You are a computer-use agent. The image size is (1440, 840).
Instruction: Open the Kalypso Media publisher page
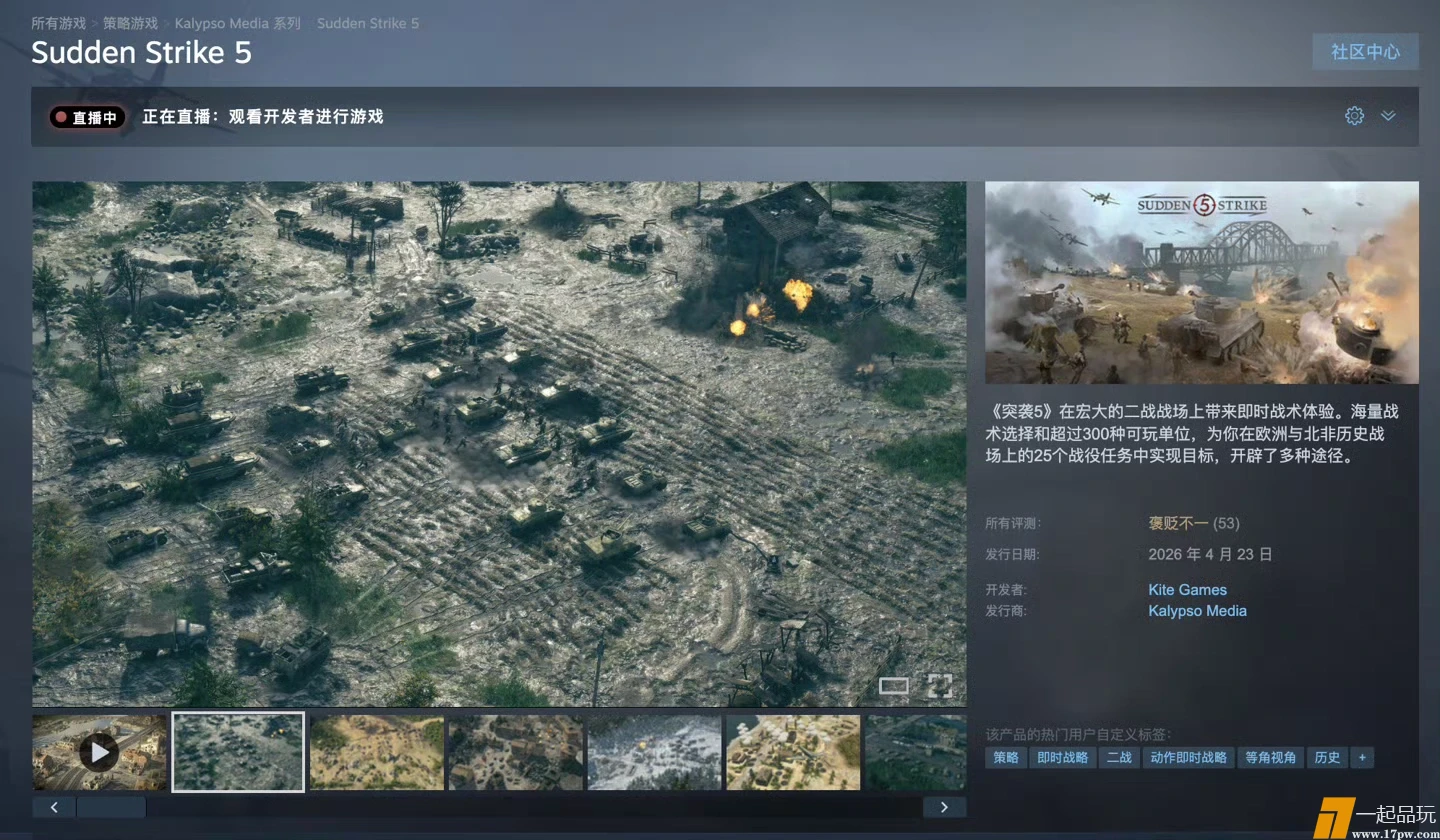pyautogui.click(x=1197, y=611)
